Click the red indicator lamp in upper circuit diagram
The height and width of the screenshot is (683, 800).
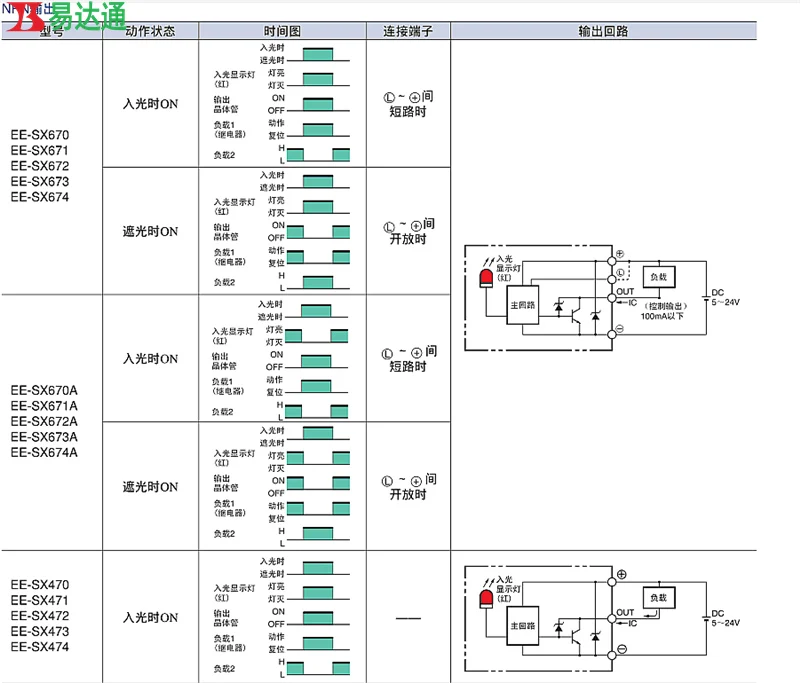pyautogui.click(x=486, y=279)
